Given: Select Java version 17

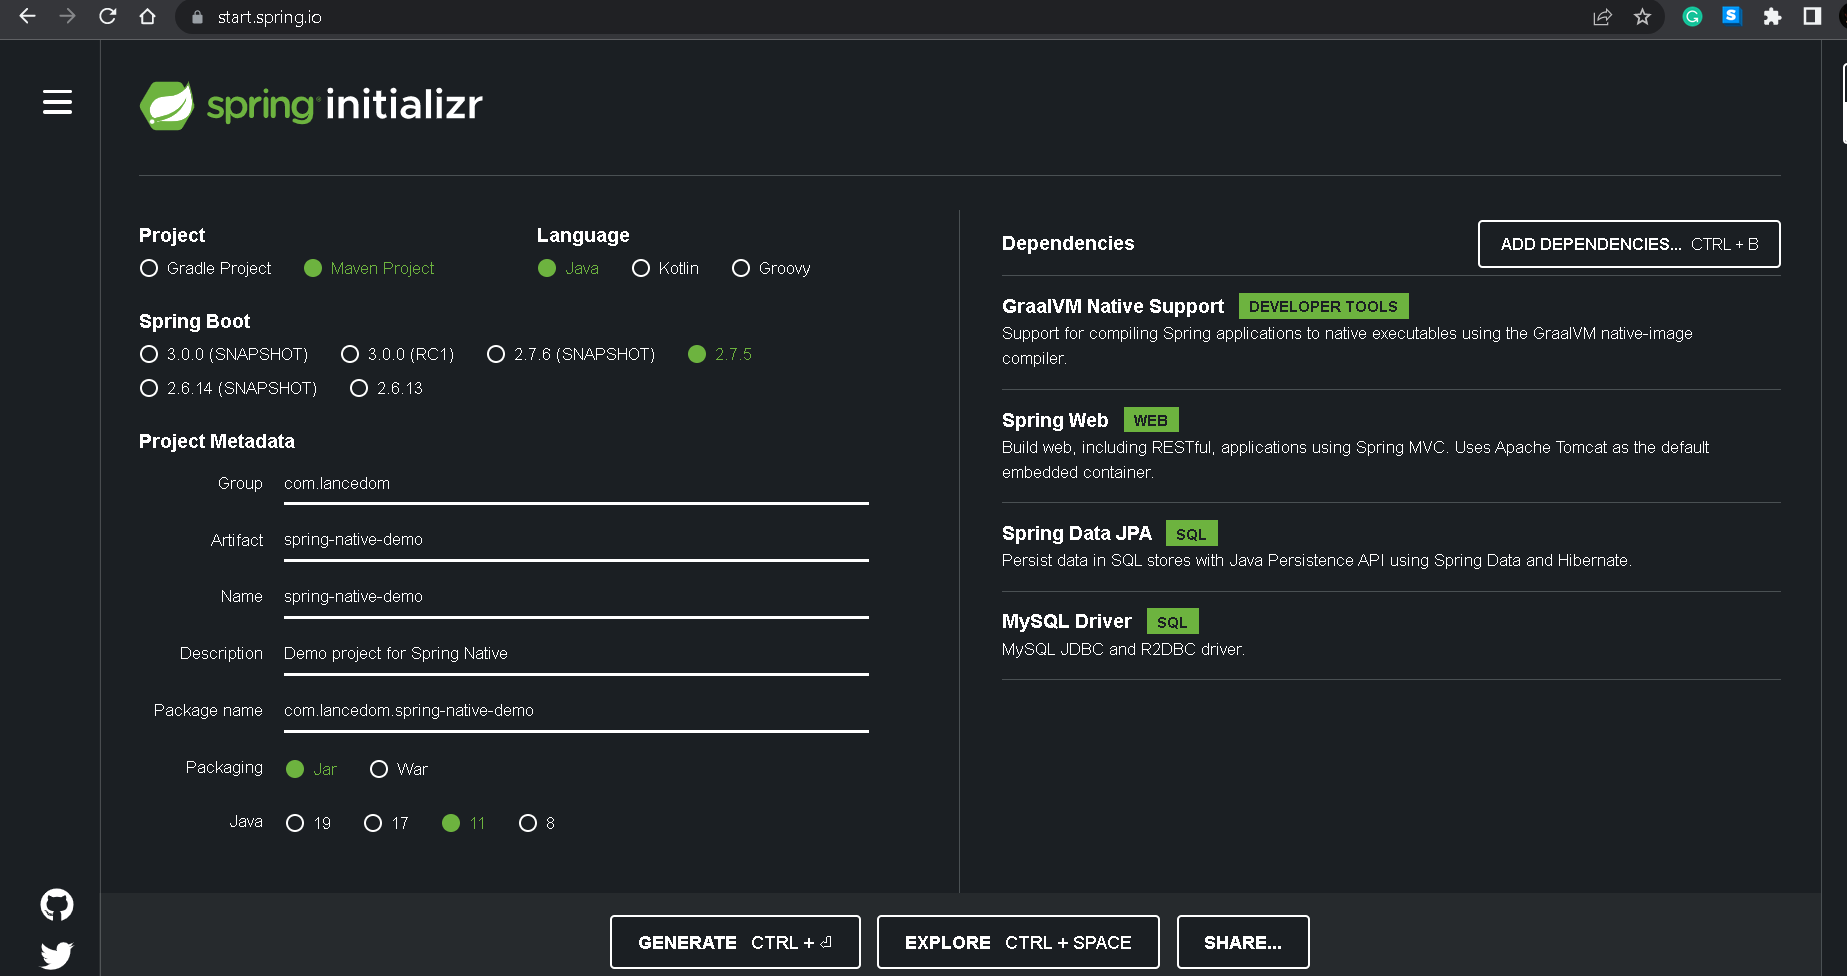Looking at the screenshot, I should 386,823.
